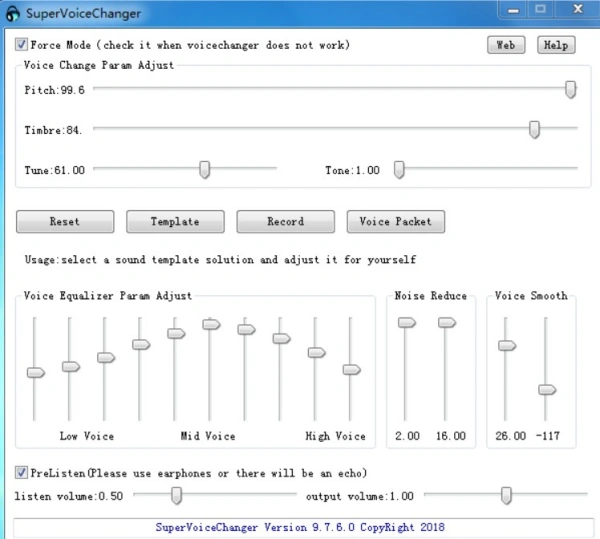Click the Voice Smooth slider showing -117
This screenshot has width=600, height=539.
click(x=547, y=390)
